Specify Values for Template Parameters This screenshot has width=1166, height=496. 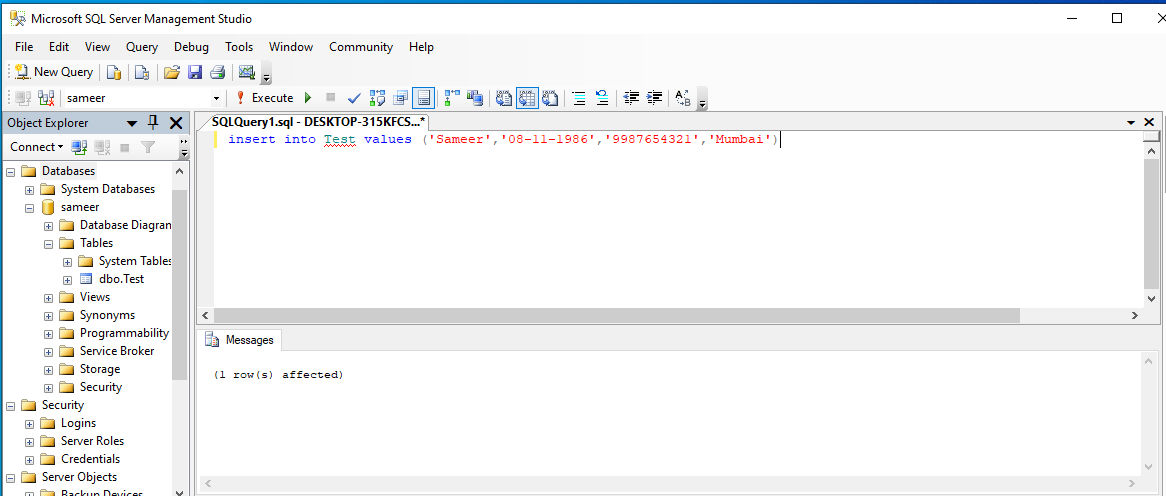click(x=683, y=97)
